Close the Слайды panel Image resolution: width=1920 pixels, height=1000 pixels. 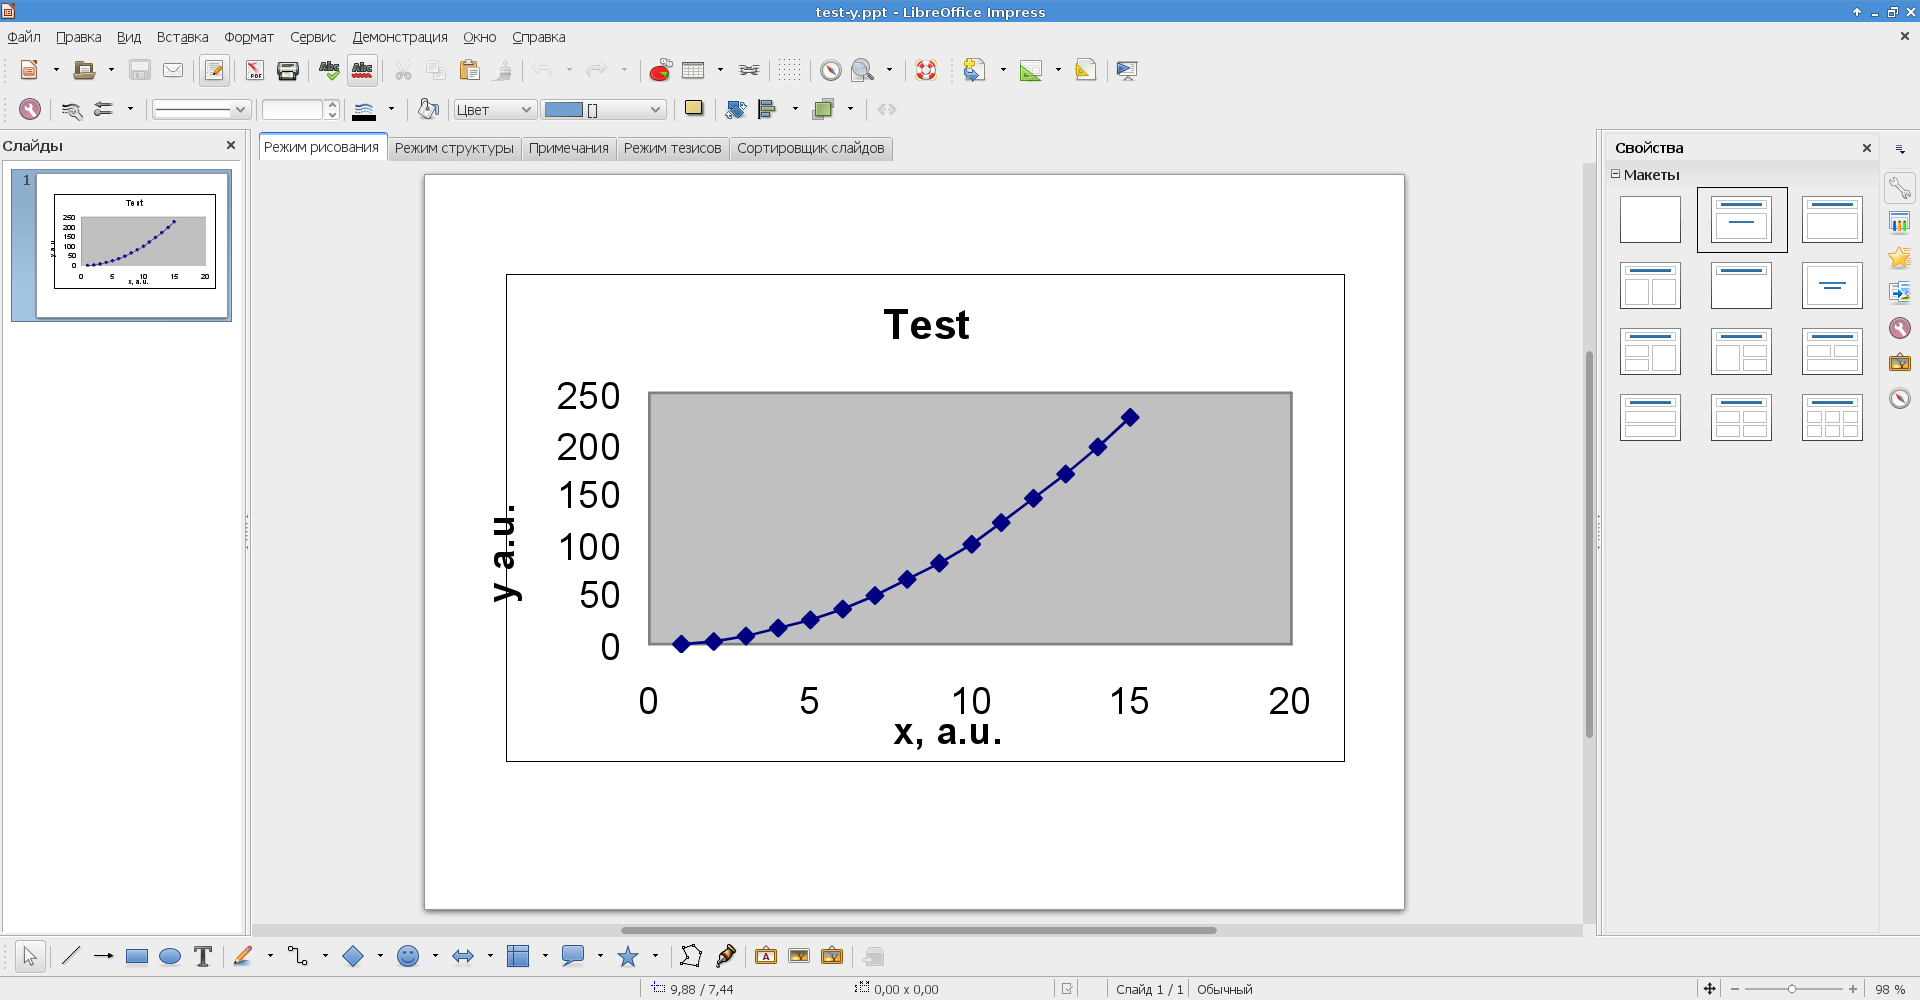(x=231, y=146)
